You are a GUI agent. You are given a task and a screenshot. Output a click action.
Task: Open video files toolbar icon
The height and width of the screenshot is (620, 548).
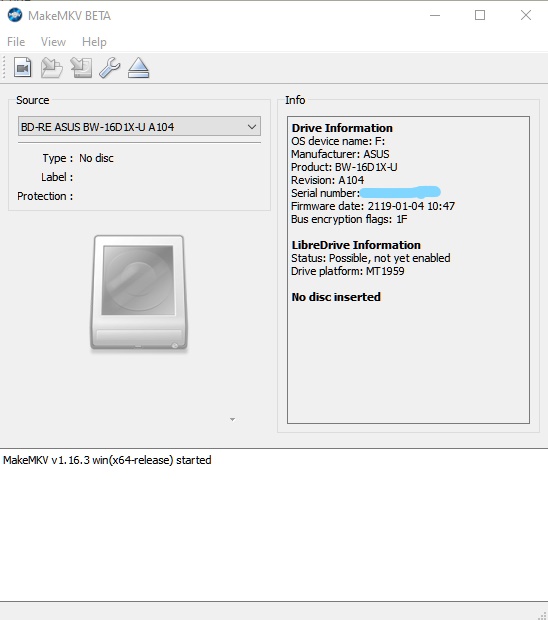pyautogui.click(x=23, y=68)
